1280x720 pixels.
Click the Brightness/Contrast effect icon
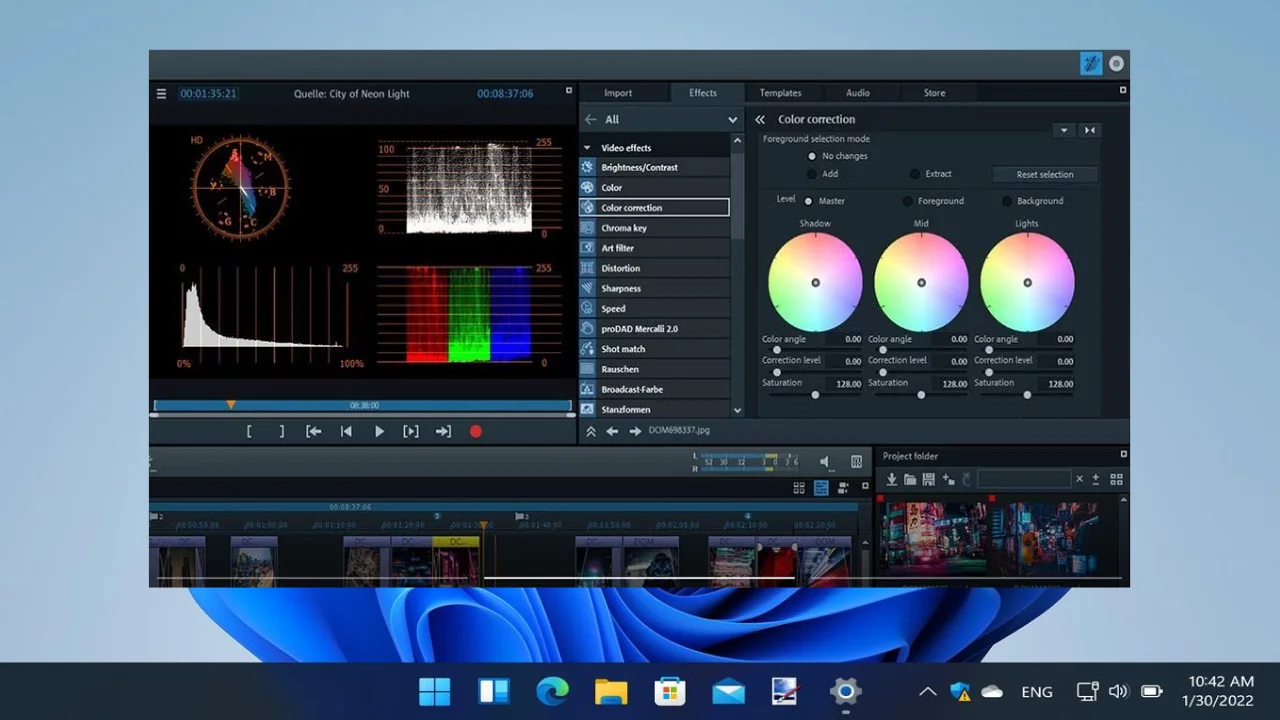click(x=588, y=167)
